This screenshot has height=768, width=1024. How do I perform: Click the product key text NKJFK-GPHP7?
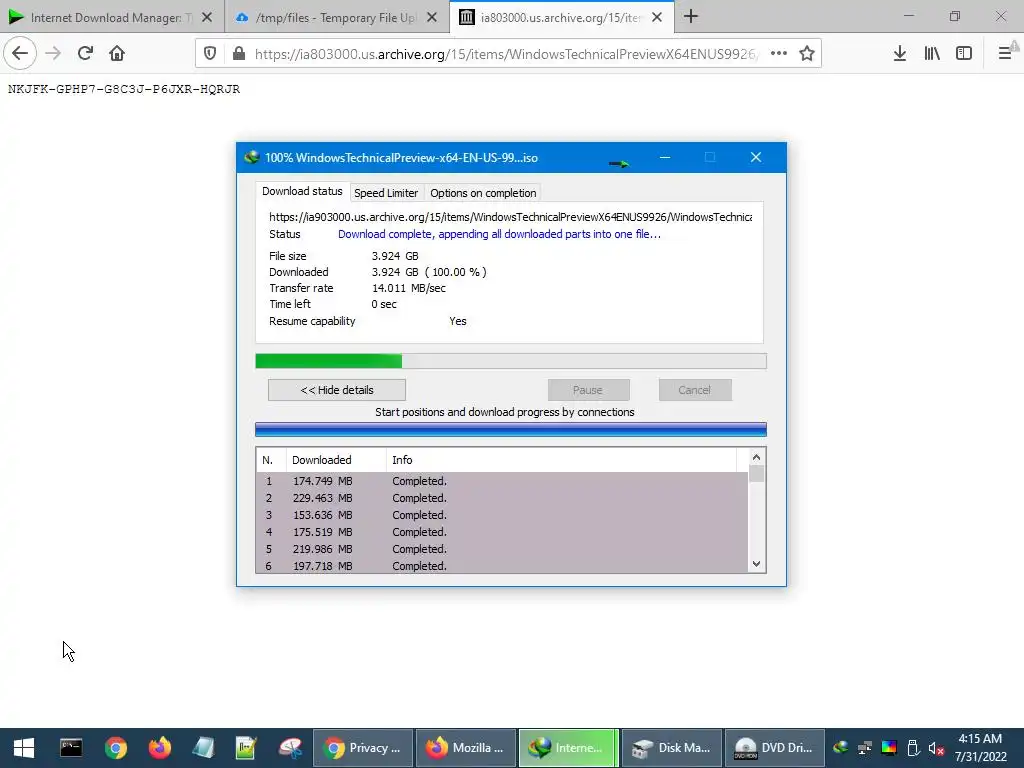(x=124, y=89)
